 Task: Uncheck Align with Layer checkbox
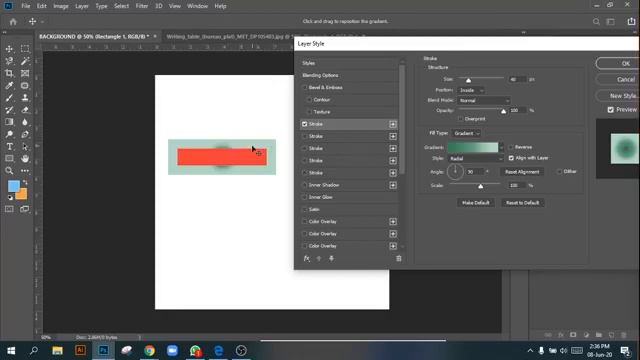(511, 158)
